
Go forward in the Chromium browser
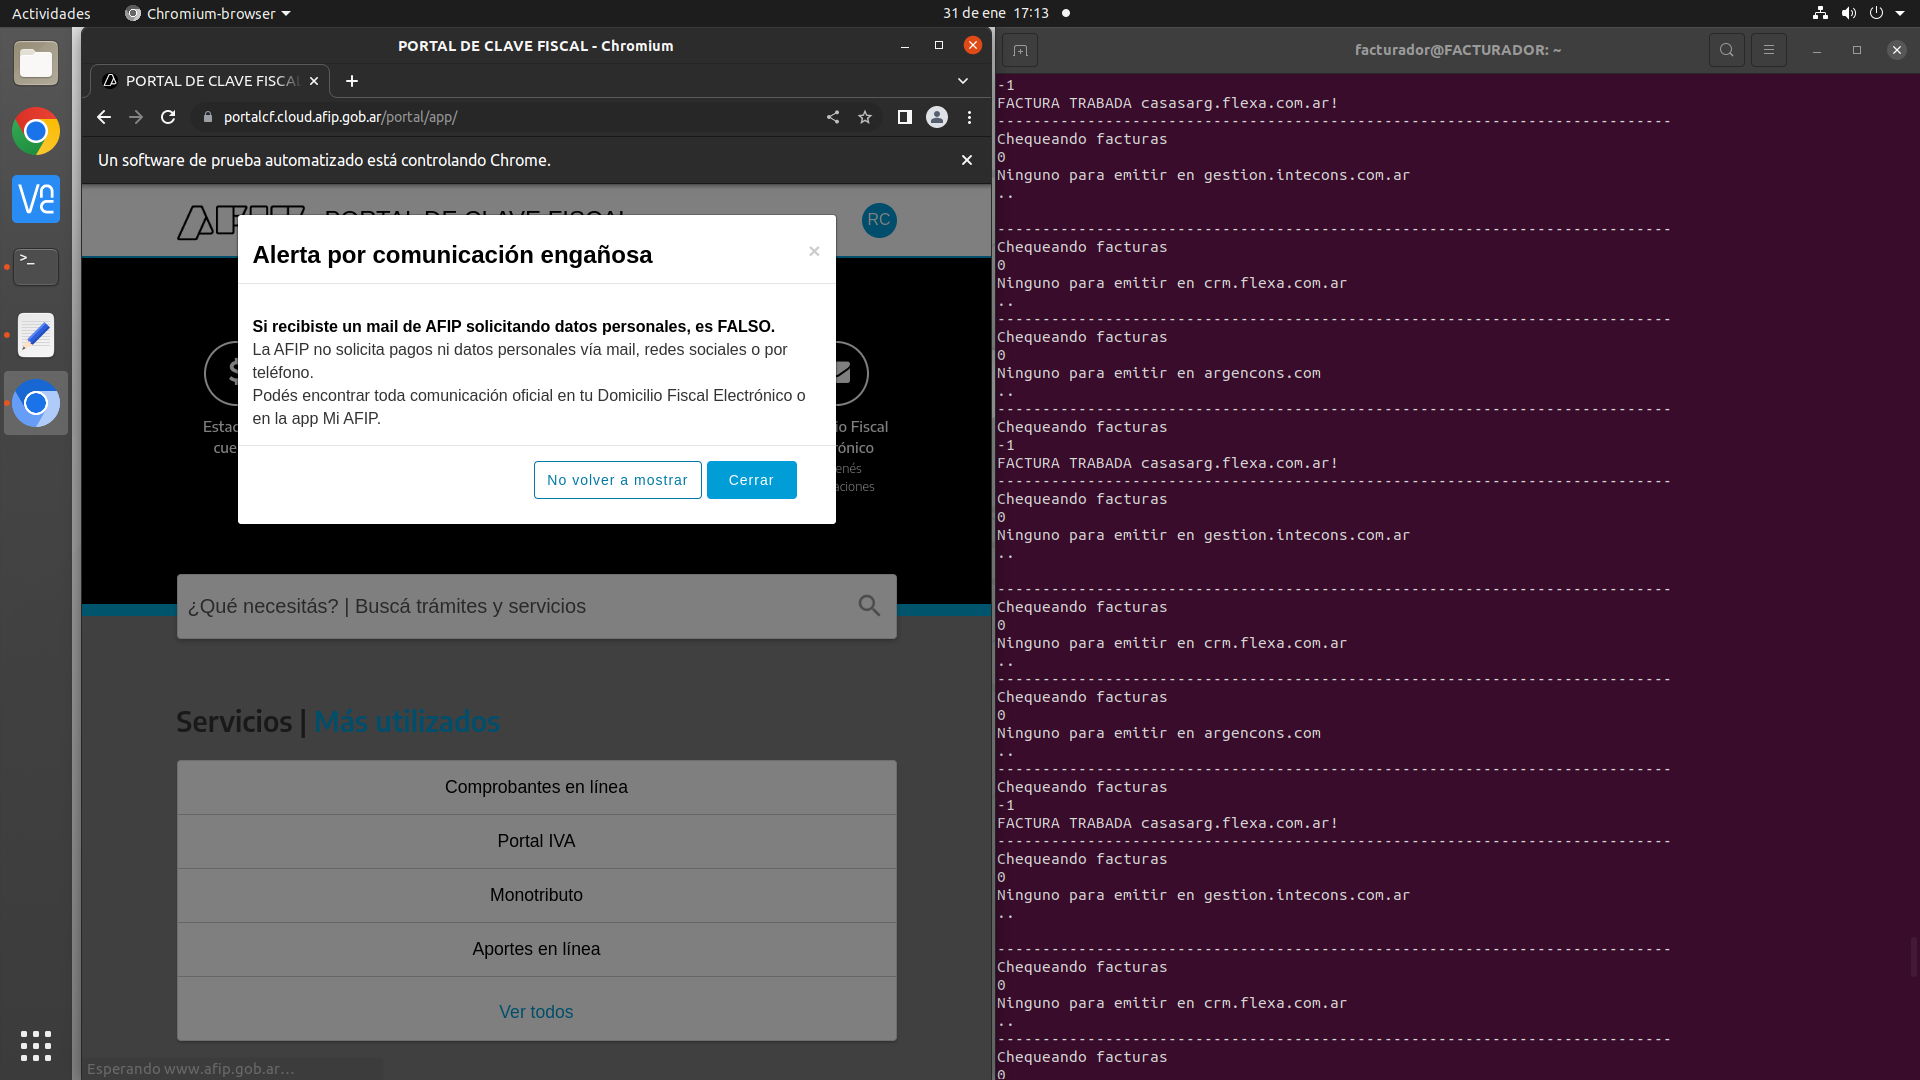coord(136,117)
